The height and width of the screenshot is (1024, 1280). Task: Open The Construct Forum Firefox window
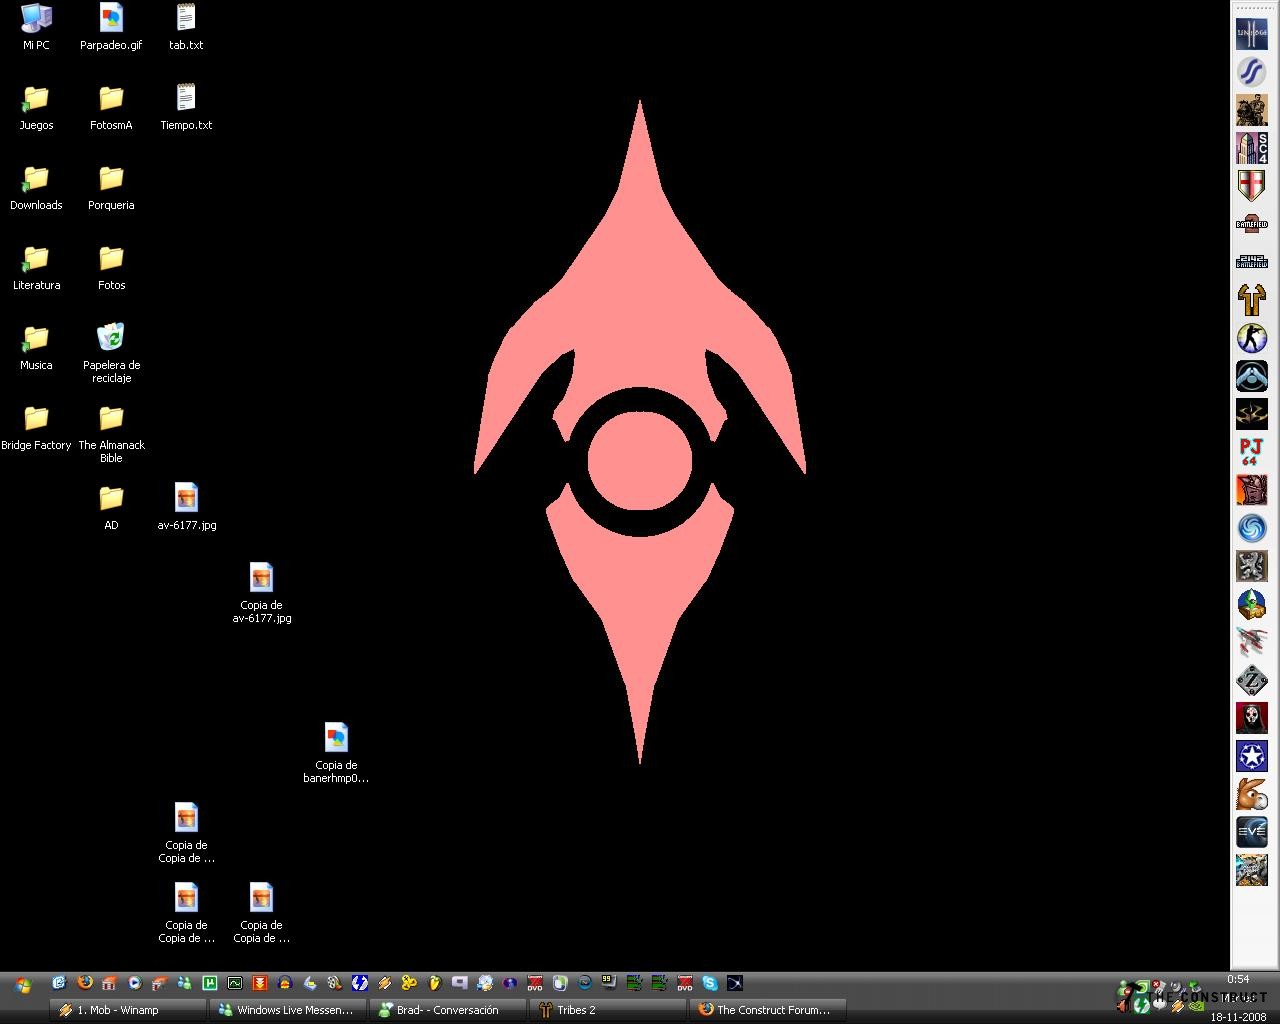click(x=768, y=1010)
